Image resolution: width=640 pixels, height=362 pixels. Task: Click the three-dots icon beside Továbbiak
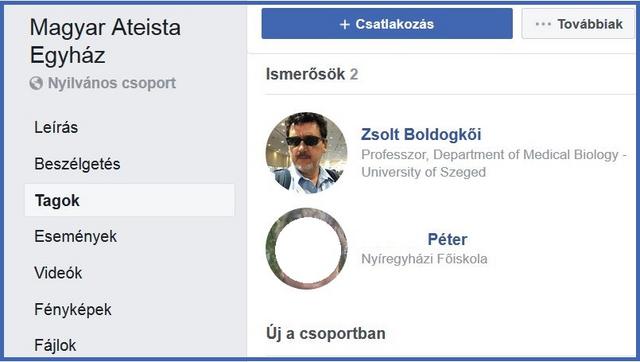point(543,24)
